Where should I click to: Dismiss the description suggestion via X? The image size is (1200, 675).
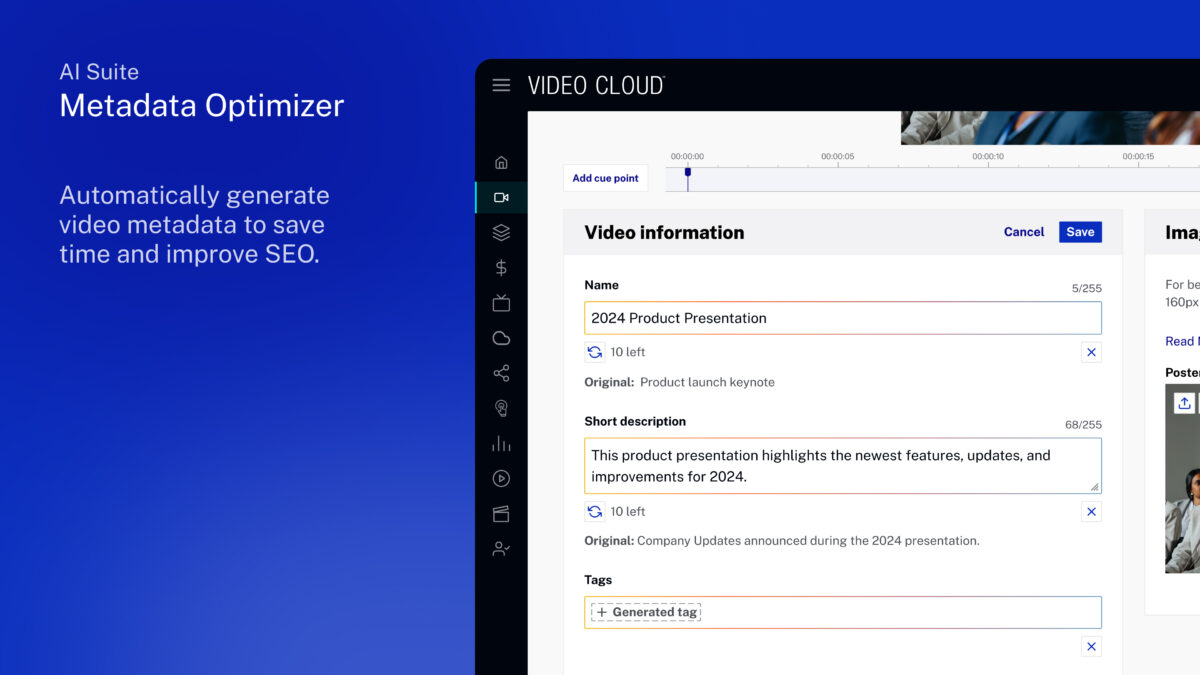(x=1091, y=511)
